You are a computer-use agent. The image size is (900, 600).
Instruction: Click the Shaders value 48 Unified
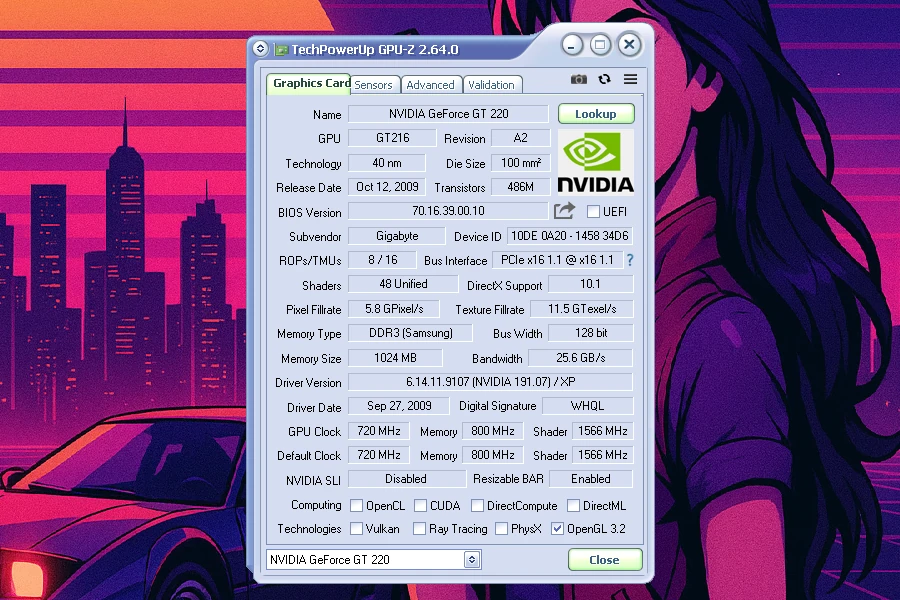click(x=403, y=284)
